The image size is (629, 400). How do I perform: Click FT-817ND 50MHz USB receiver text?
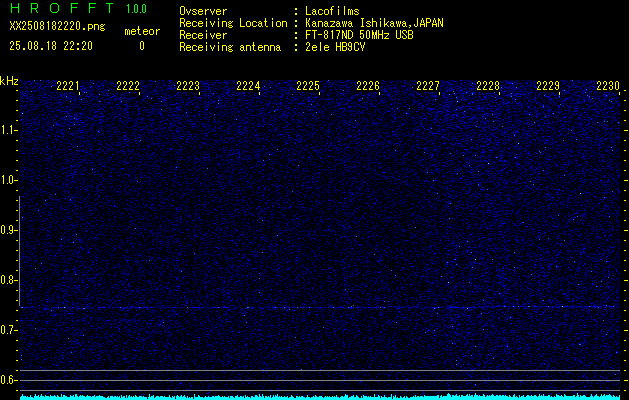[359, 35]
